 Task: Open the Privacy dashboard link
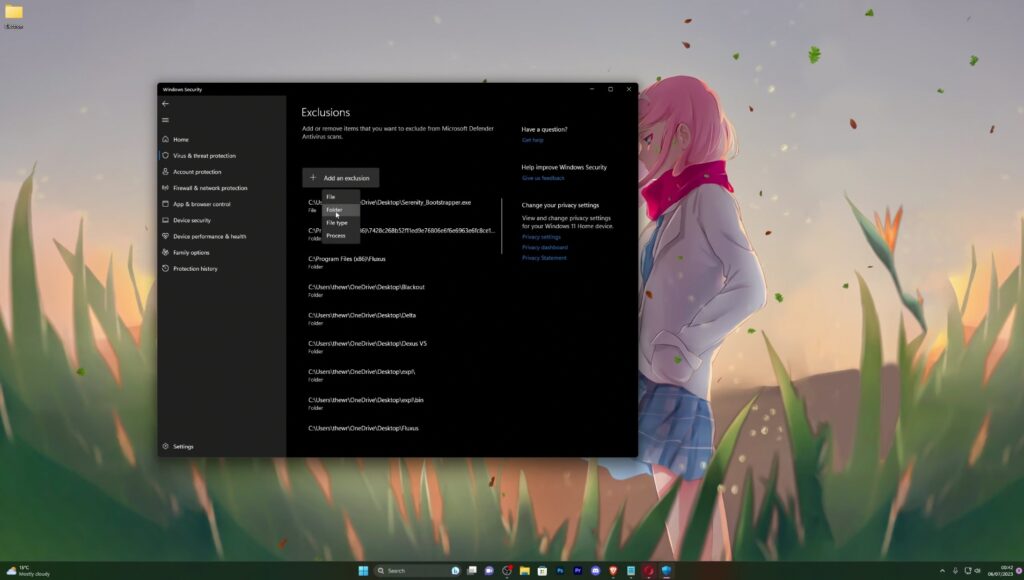[545, 248]
